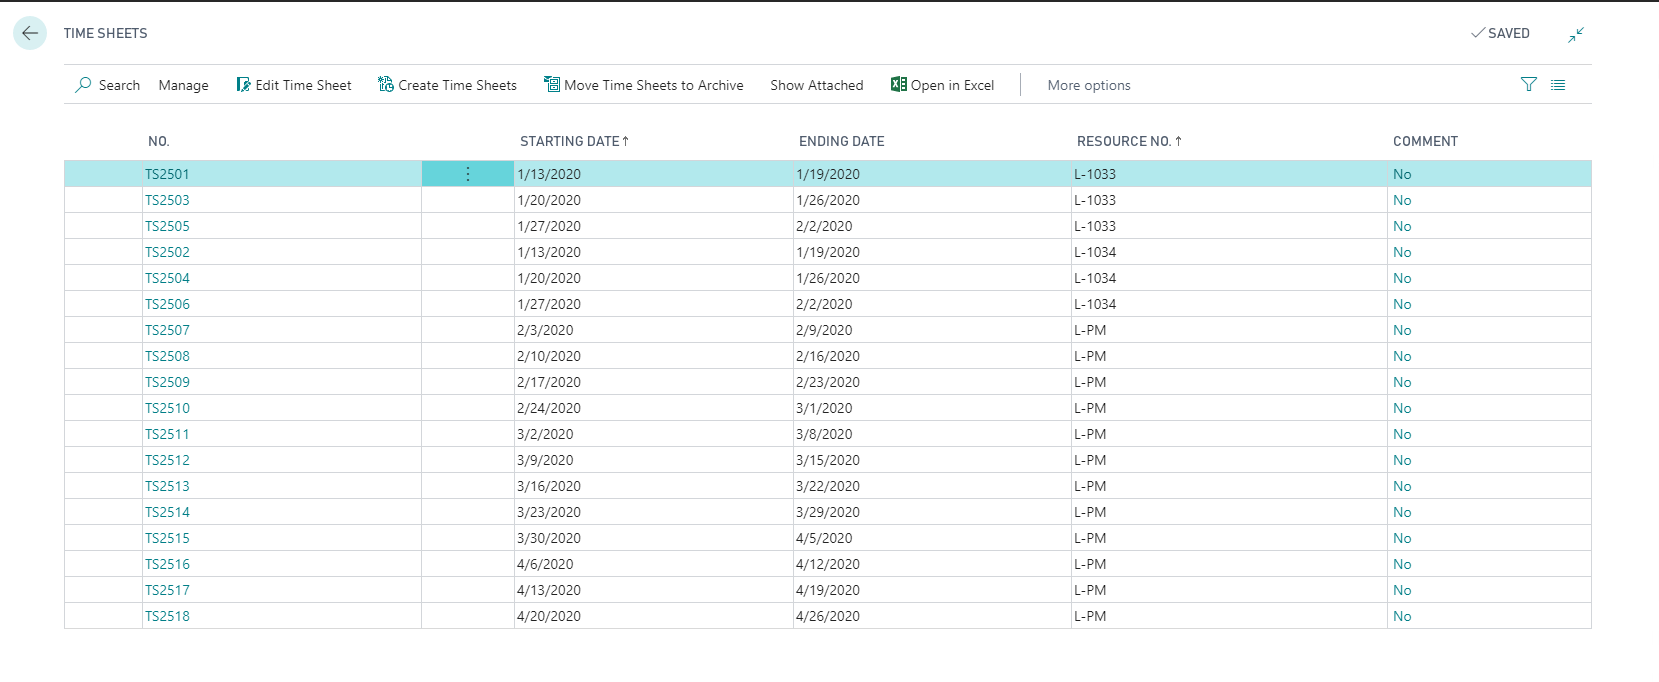Open time sheet TS2518 link
The width and height of the screenshot is (1659, 682).
[x=167, y=616]
